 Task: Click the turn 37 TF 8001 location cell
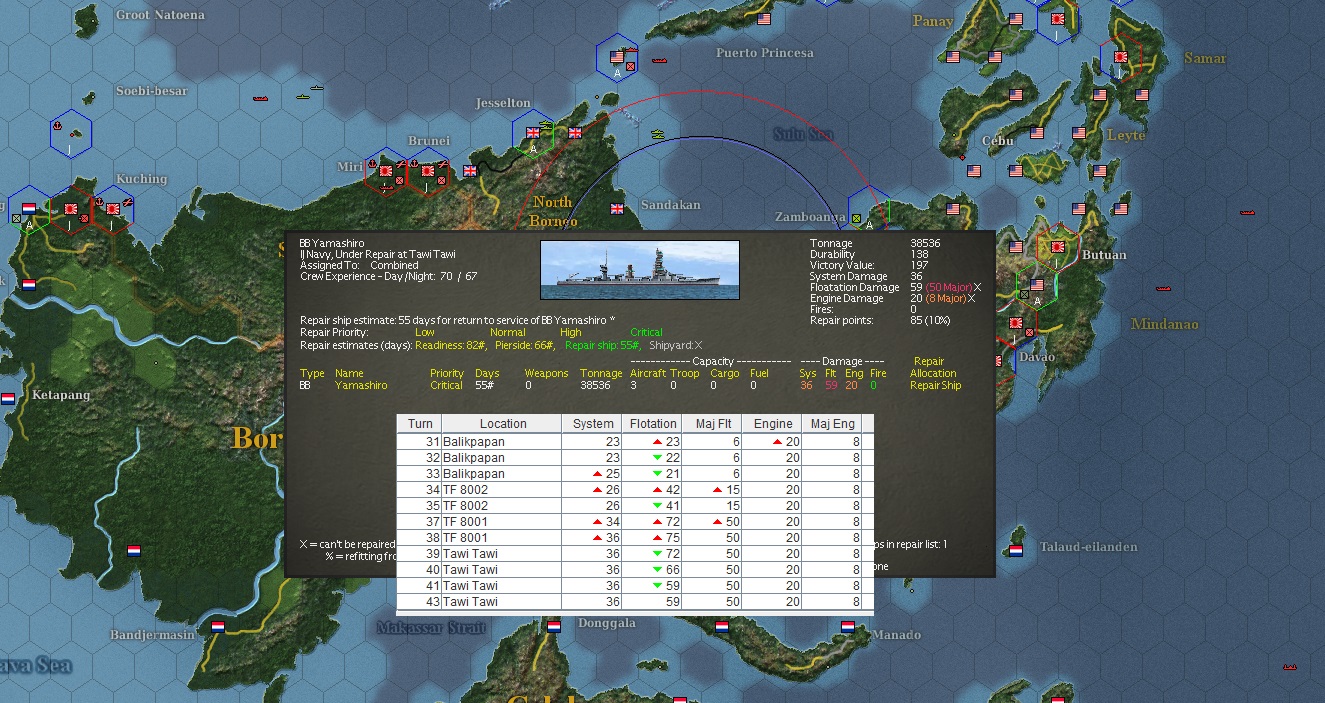(x=501, y=521)
